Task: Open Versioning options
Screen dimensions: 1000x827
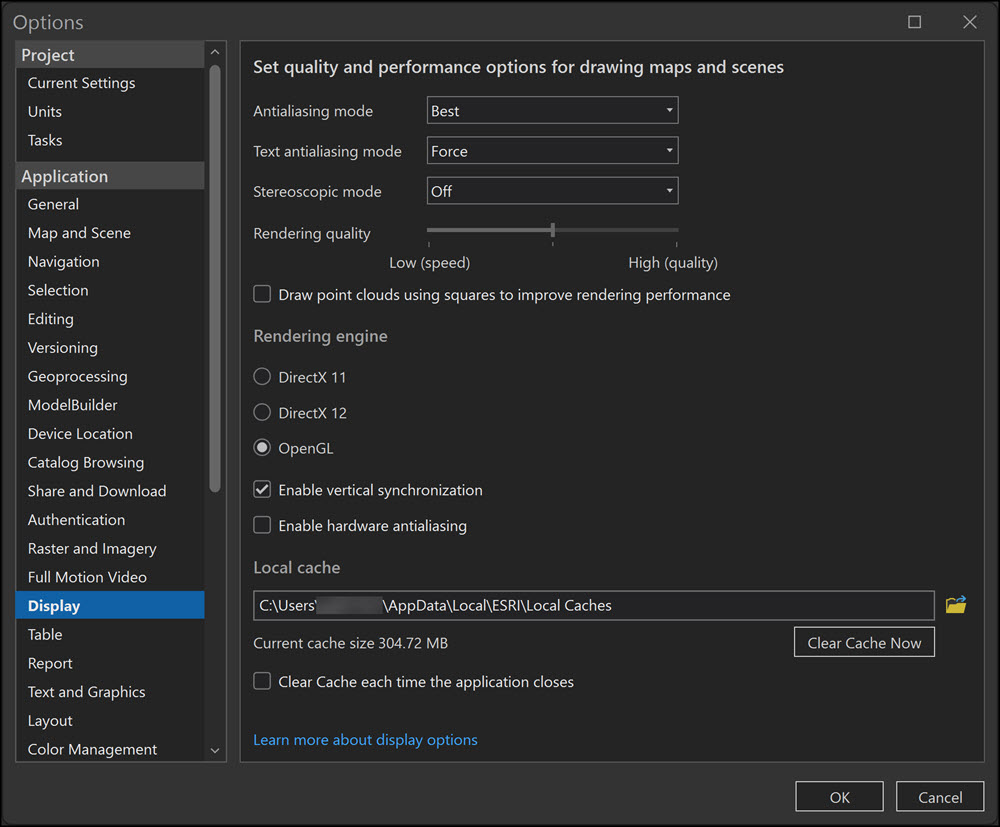Action: click(x=62, y=348)
